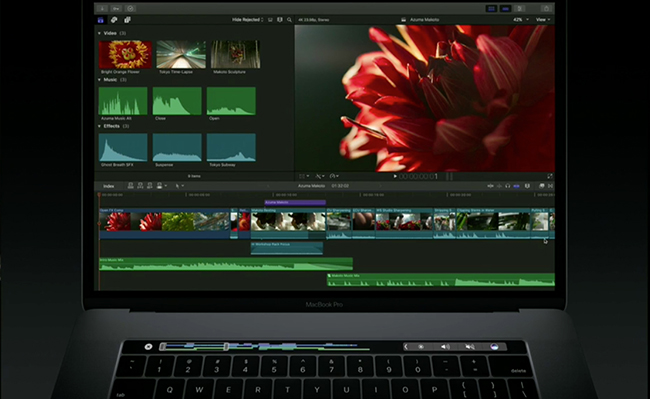Click the Insert clip edit icon
Image resolution: width=650 pixels, height=399 pixels.
140,186
